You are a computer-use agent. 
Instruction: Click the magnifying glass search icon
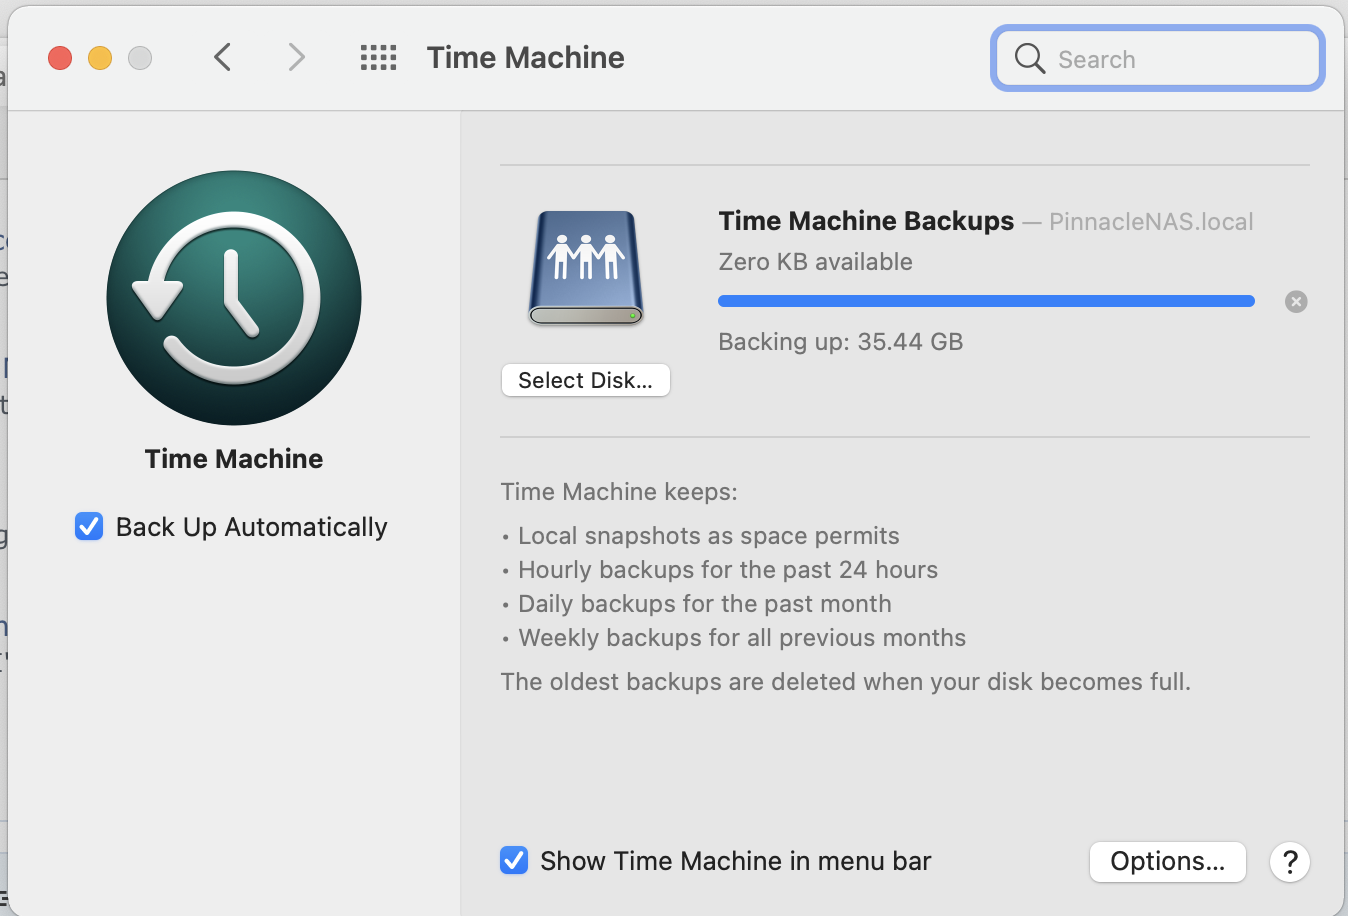(x=1029, y=59)
